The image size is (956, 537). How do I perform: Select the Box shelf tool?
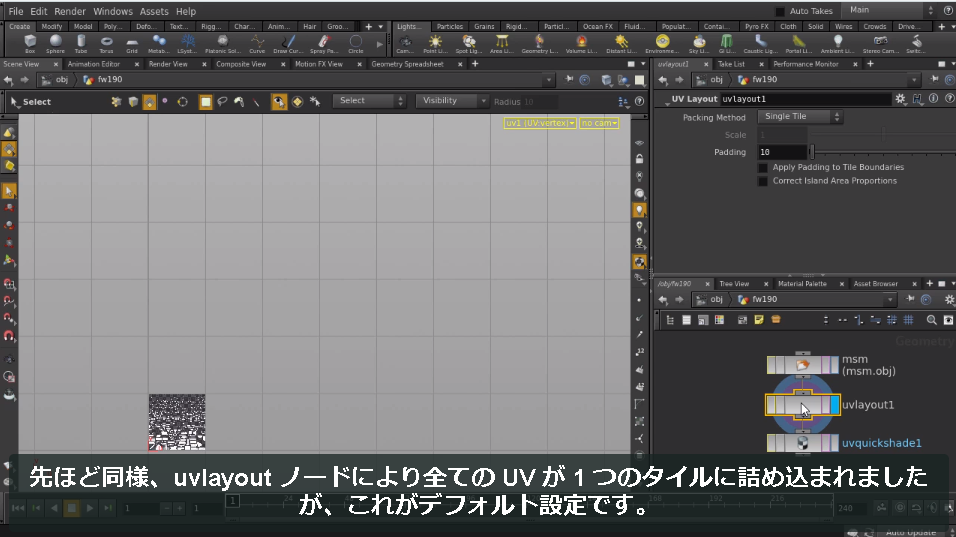pyautogui.click(x=30, y=43)
